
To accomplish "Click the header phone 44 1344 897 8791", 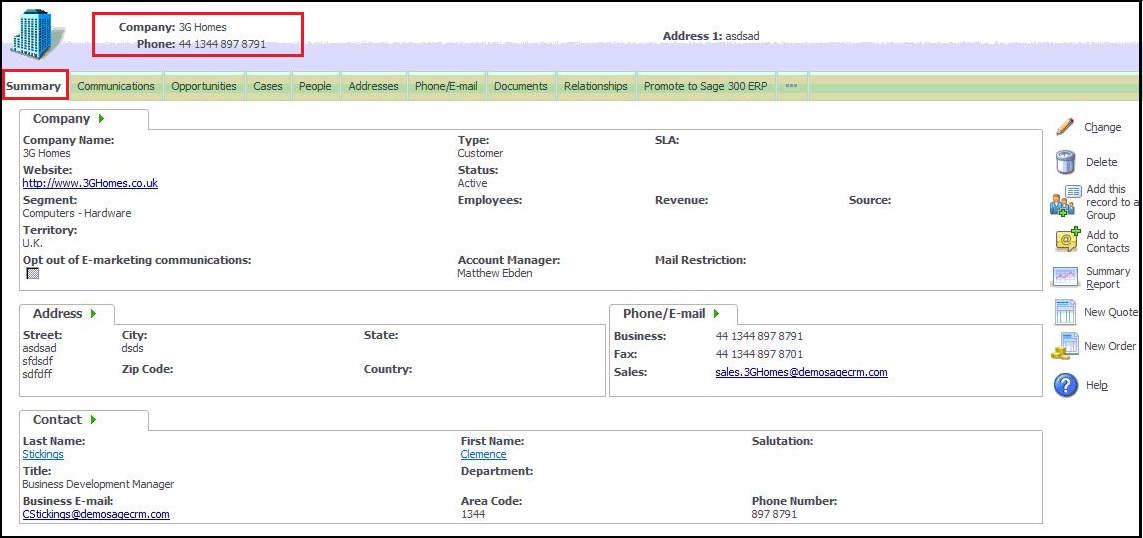I will tap(222, 44).
